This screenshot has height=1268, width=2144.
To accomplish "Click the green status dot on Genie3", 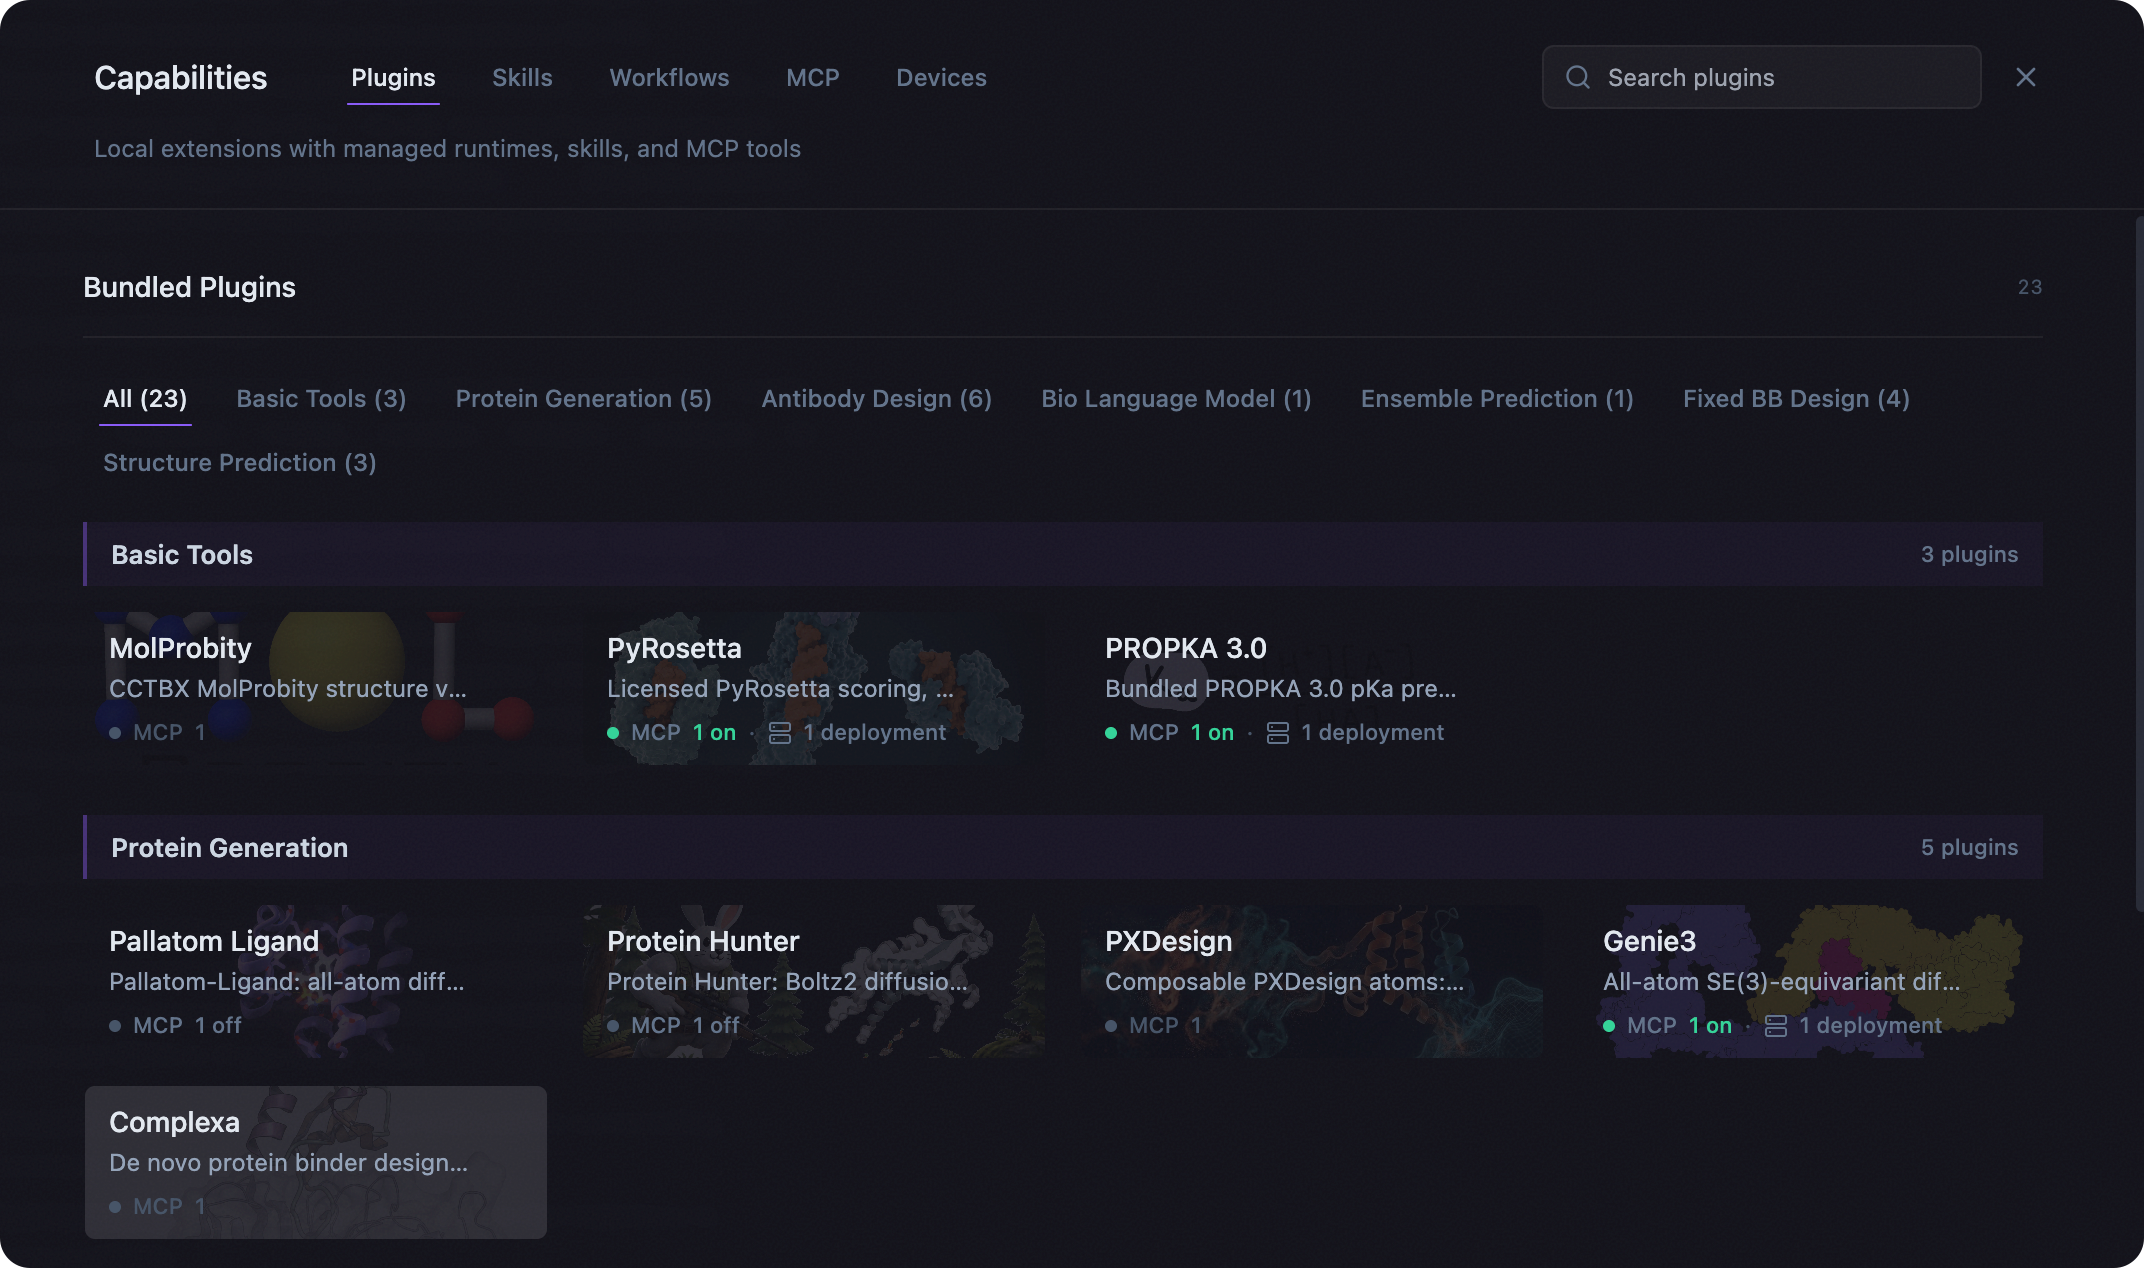I will pos(1609,1026).
